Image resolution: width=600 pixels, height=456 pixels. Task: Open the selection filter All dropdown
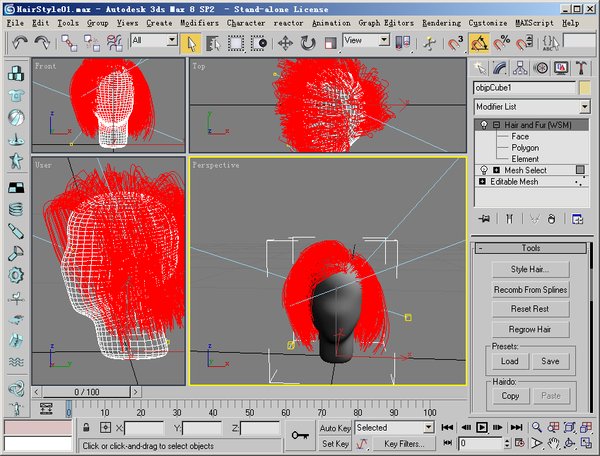click(x=153, y=41)
